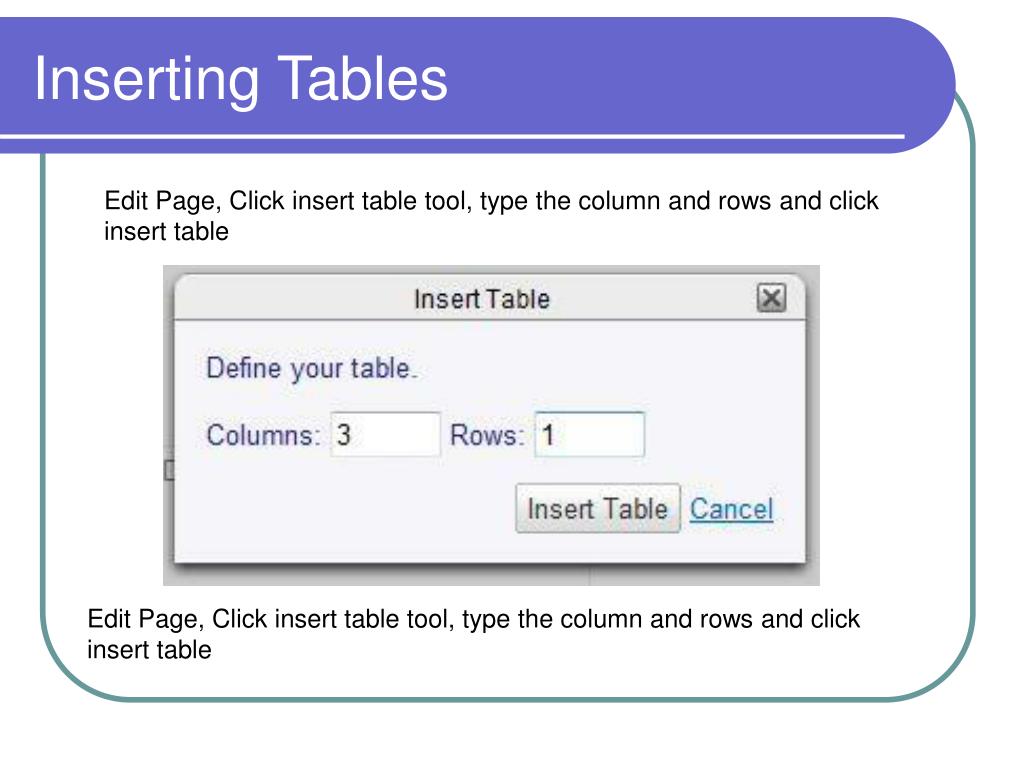Focus the Rows input field
This screenshot has height=768, width=1024.
coord(590,434)
